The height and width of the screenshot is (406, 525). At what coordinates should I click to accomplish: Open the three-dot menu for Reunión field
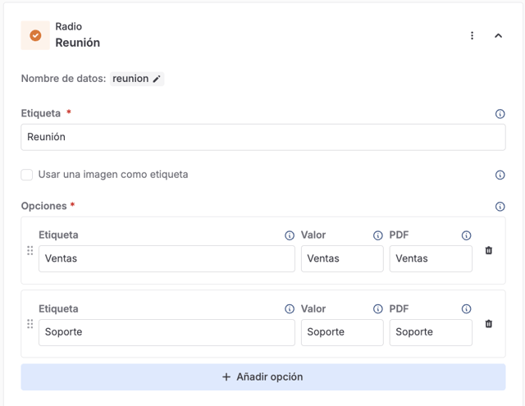(472, 35)
